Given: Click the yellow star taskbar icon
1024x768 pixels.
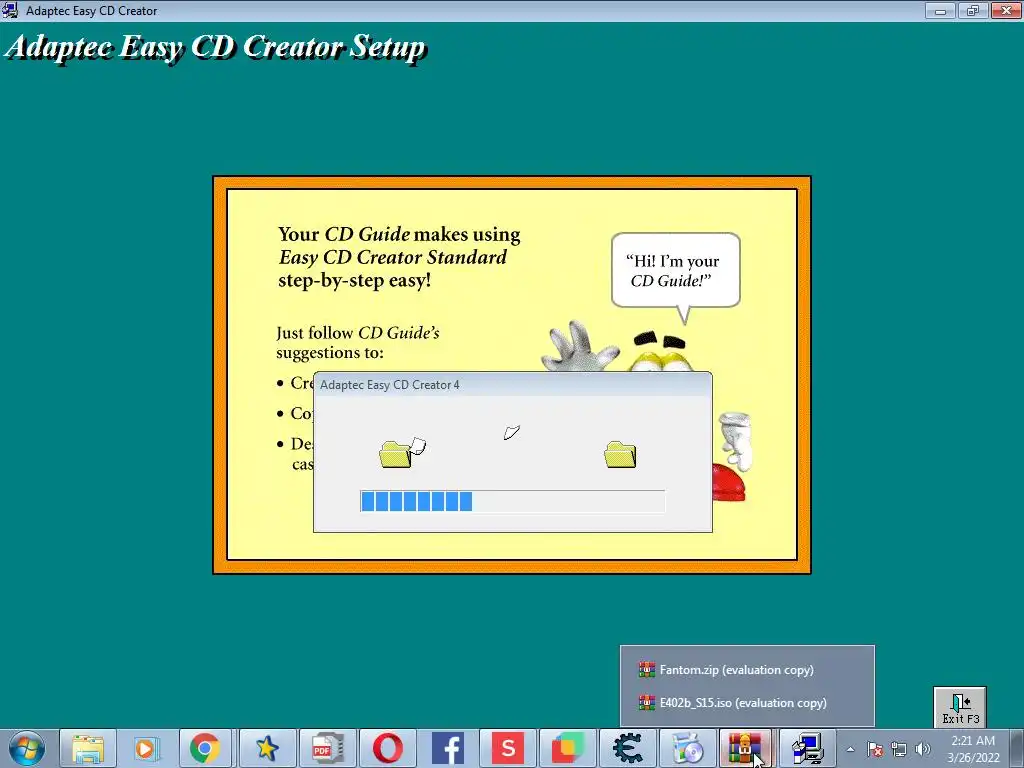Looking at the screenshot, I should pos(266,748).
